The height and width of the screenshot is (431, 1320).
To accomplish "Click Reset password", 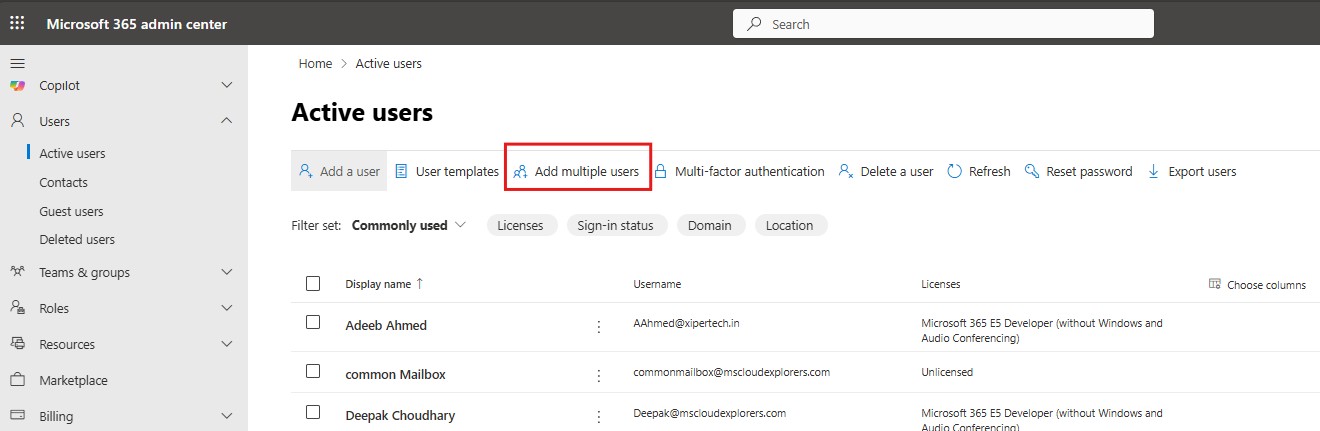I will tap(1078, 171).
